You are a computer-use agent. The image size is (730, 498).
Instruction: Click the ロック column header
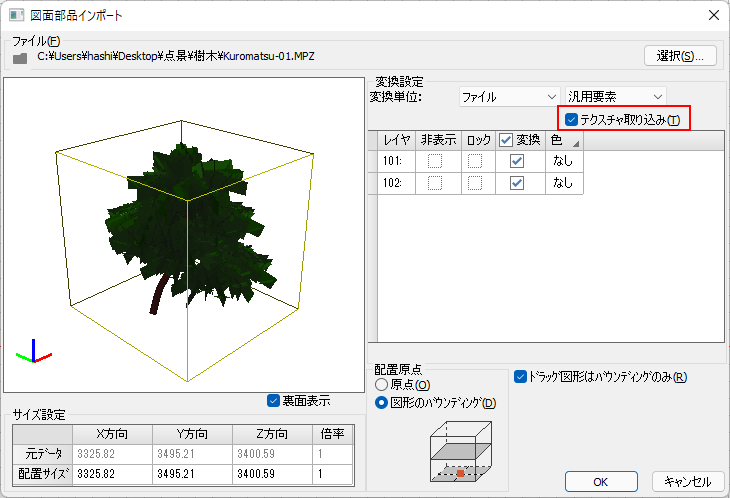(479, 140)
